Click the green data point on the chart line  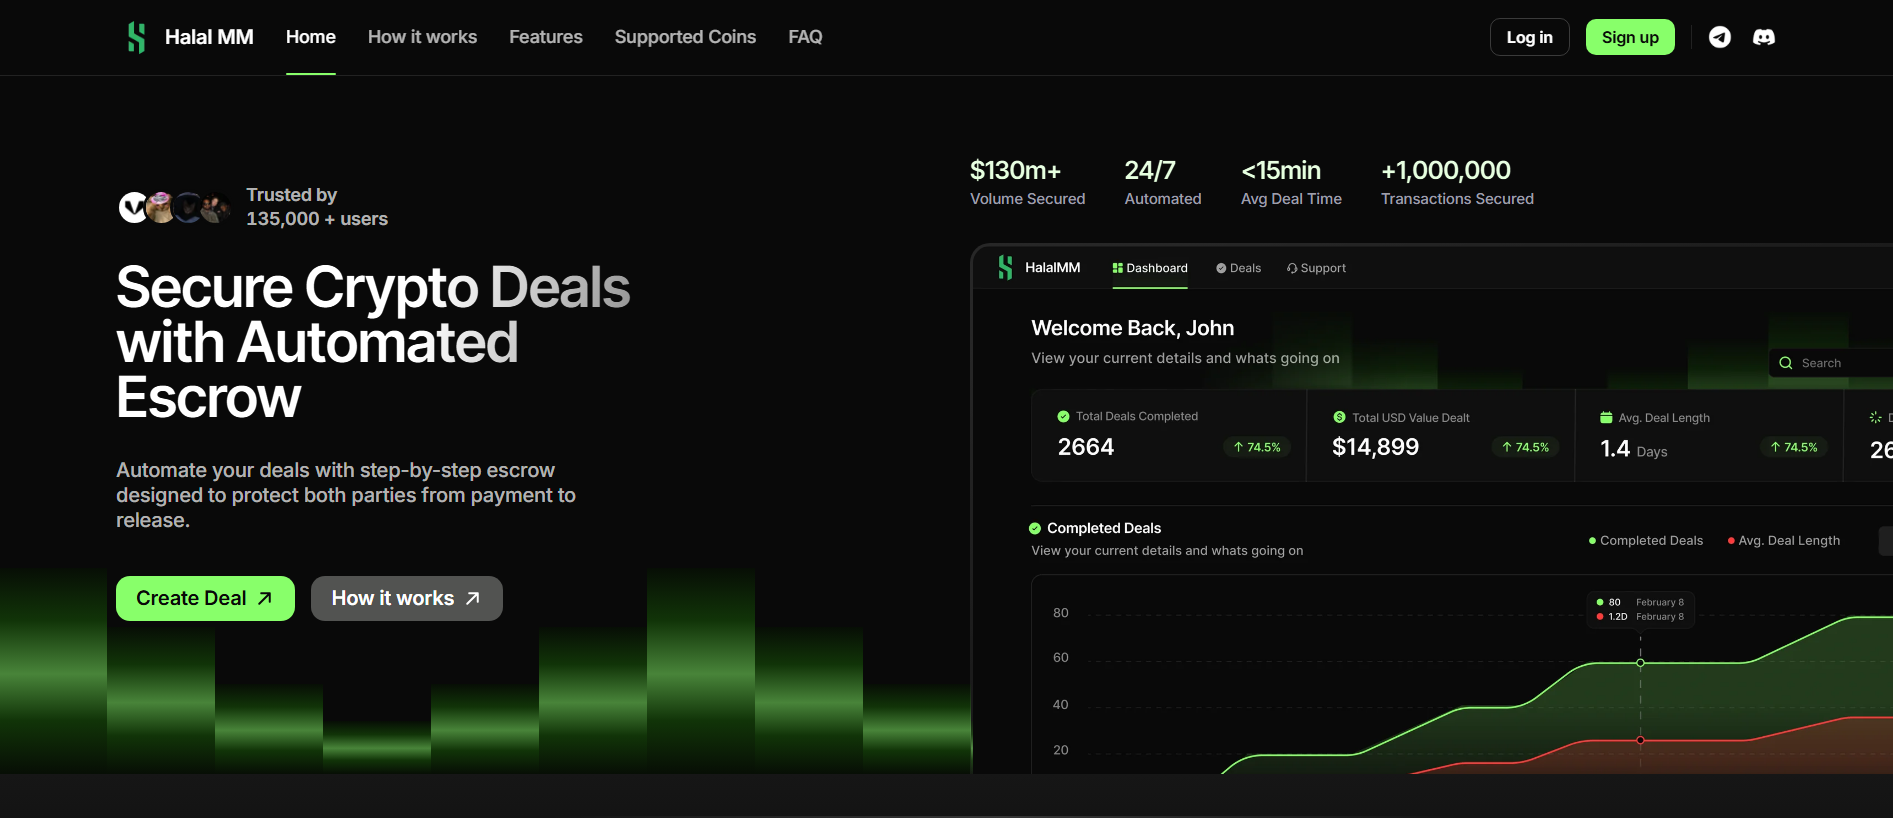point(1640,663)
